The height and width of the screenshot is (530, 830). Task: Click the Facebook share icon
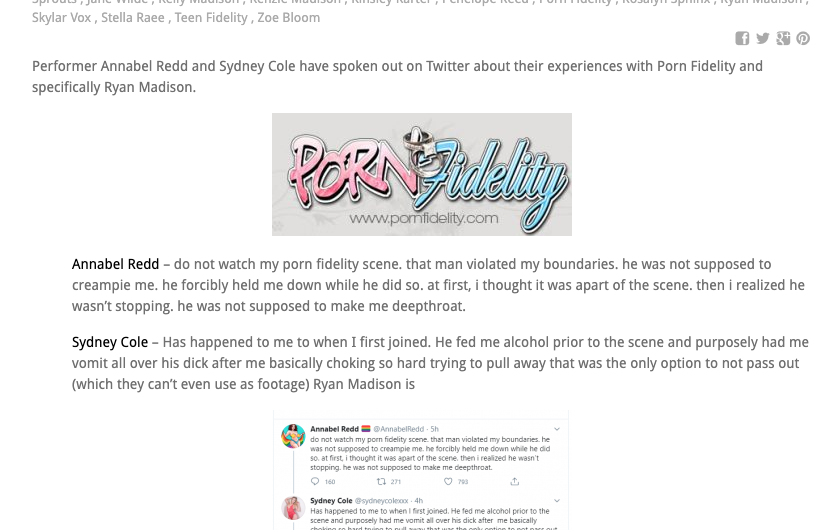coord(742,38)
